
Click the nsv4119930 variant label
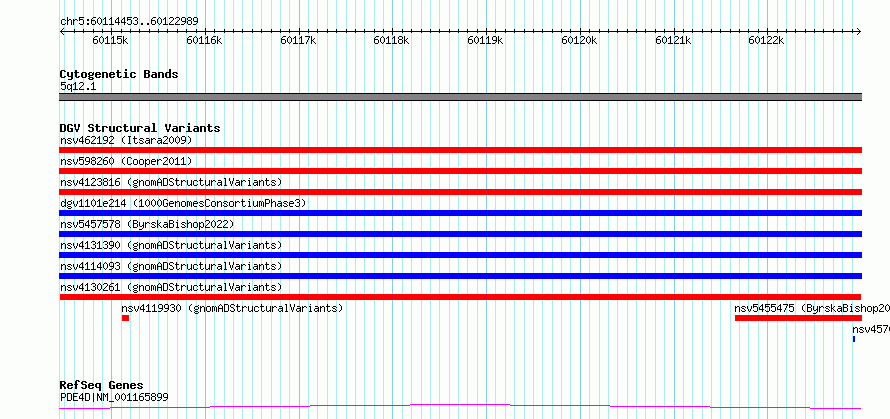[232, 308]
